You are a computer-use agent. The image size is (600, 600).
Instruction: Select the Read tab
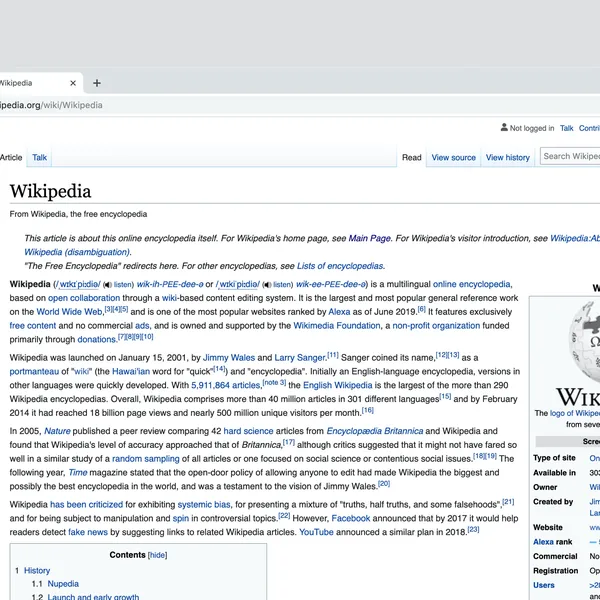[x=411, y=157]
